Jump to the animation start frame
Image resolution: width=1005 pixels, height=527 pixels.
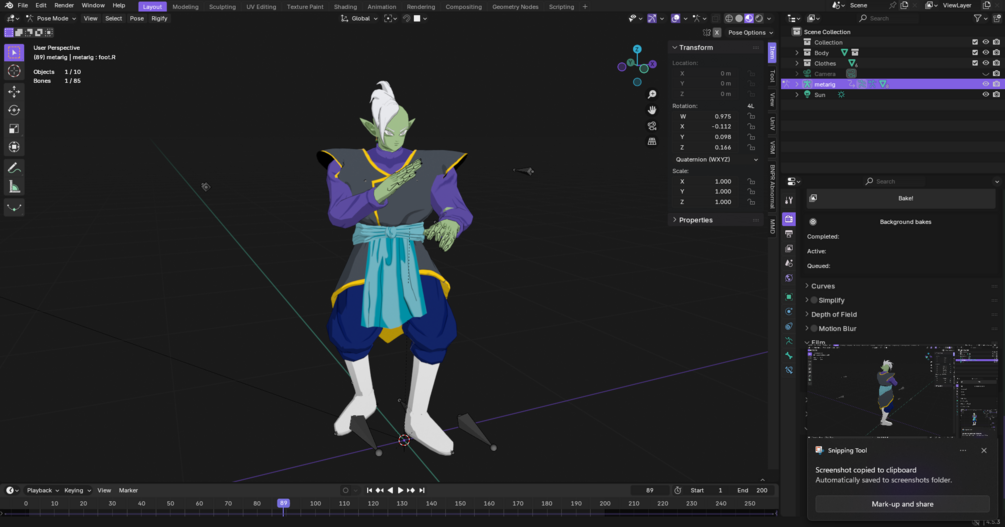point(369,490)
